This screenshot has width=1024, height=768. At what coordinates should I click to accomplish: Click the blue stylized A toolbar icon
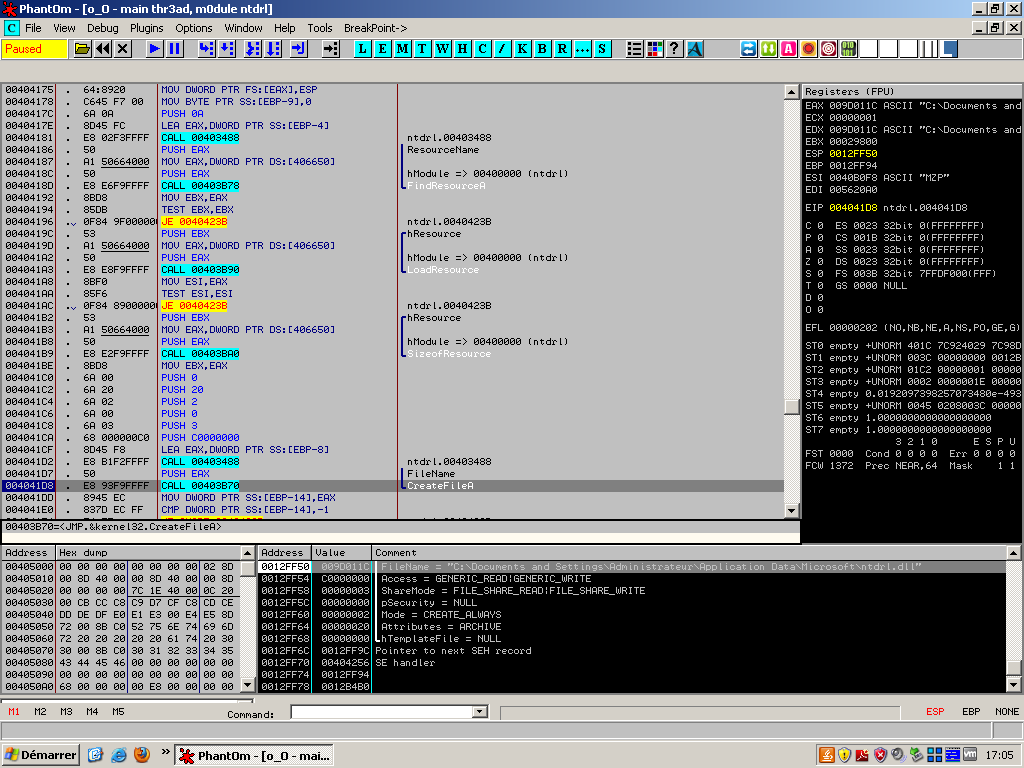pos(695,49)
